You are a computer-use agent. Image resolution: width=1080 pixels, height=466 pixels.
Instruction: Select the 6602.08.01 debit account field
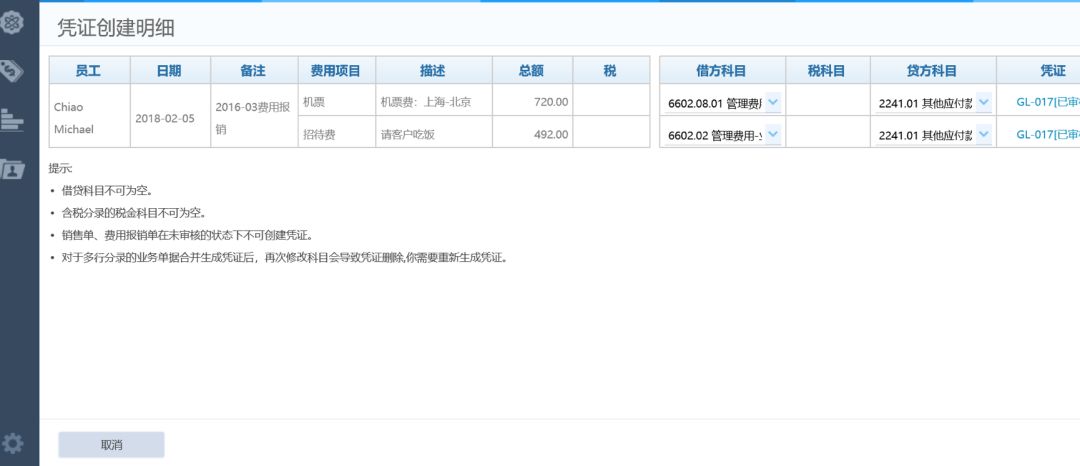coord(714,103)
